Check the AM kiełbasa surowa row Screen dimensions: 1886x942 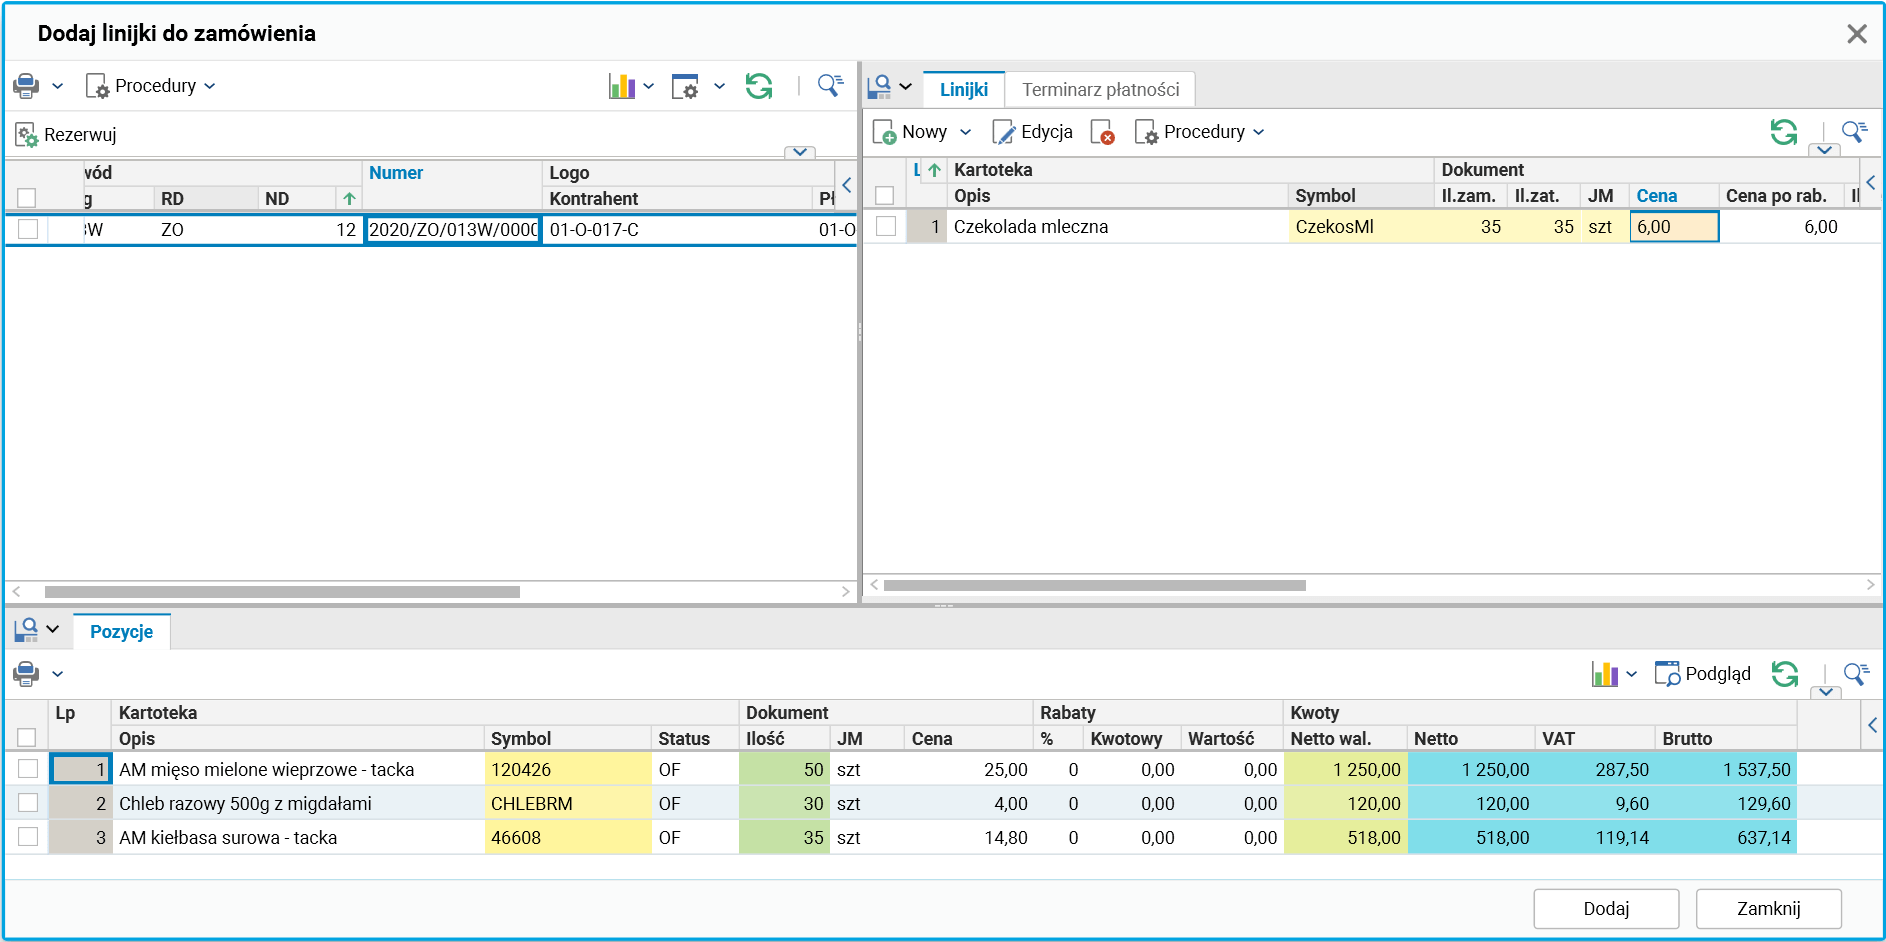pyautogui.click(x=28, y=837)
